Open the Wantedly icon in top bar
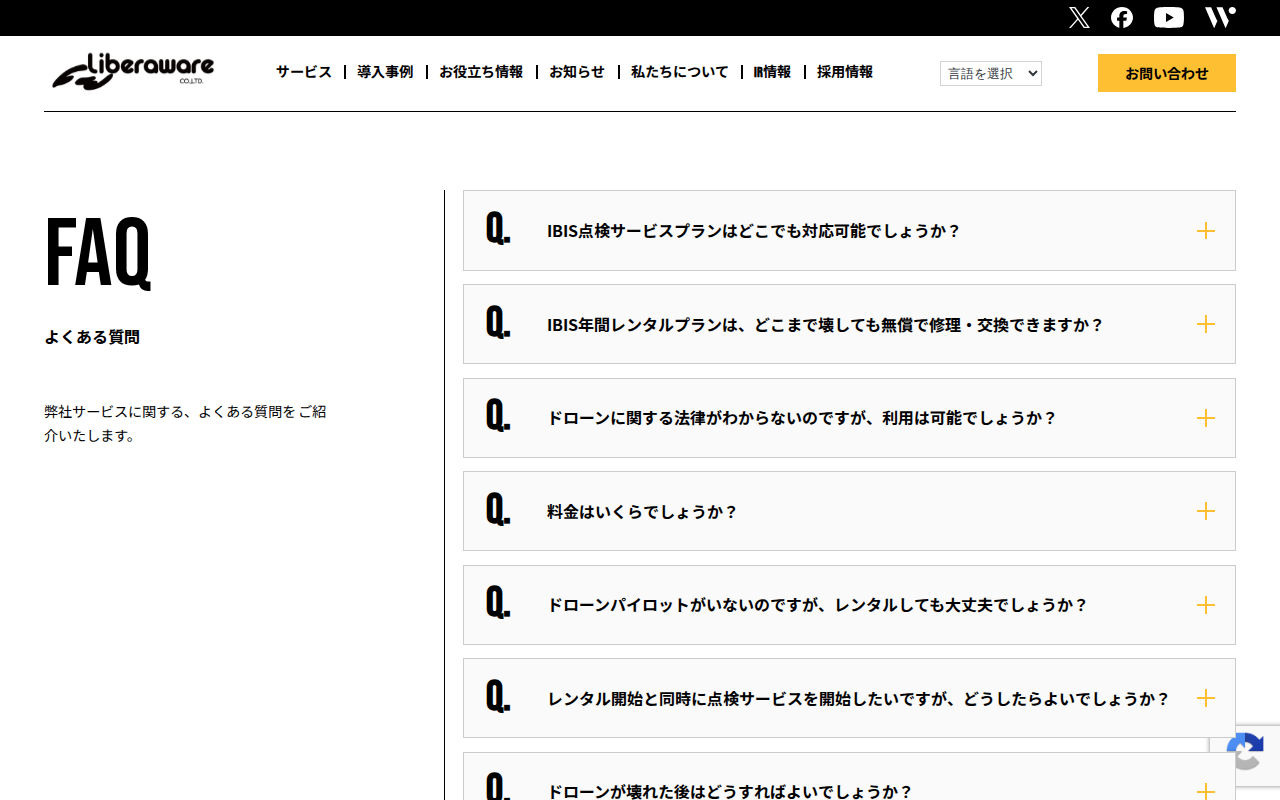The height and width of the screenshot is (800, 1280). (x=1220, y=17)
